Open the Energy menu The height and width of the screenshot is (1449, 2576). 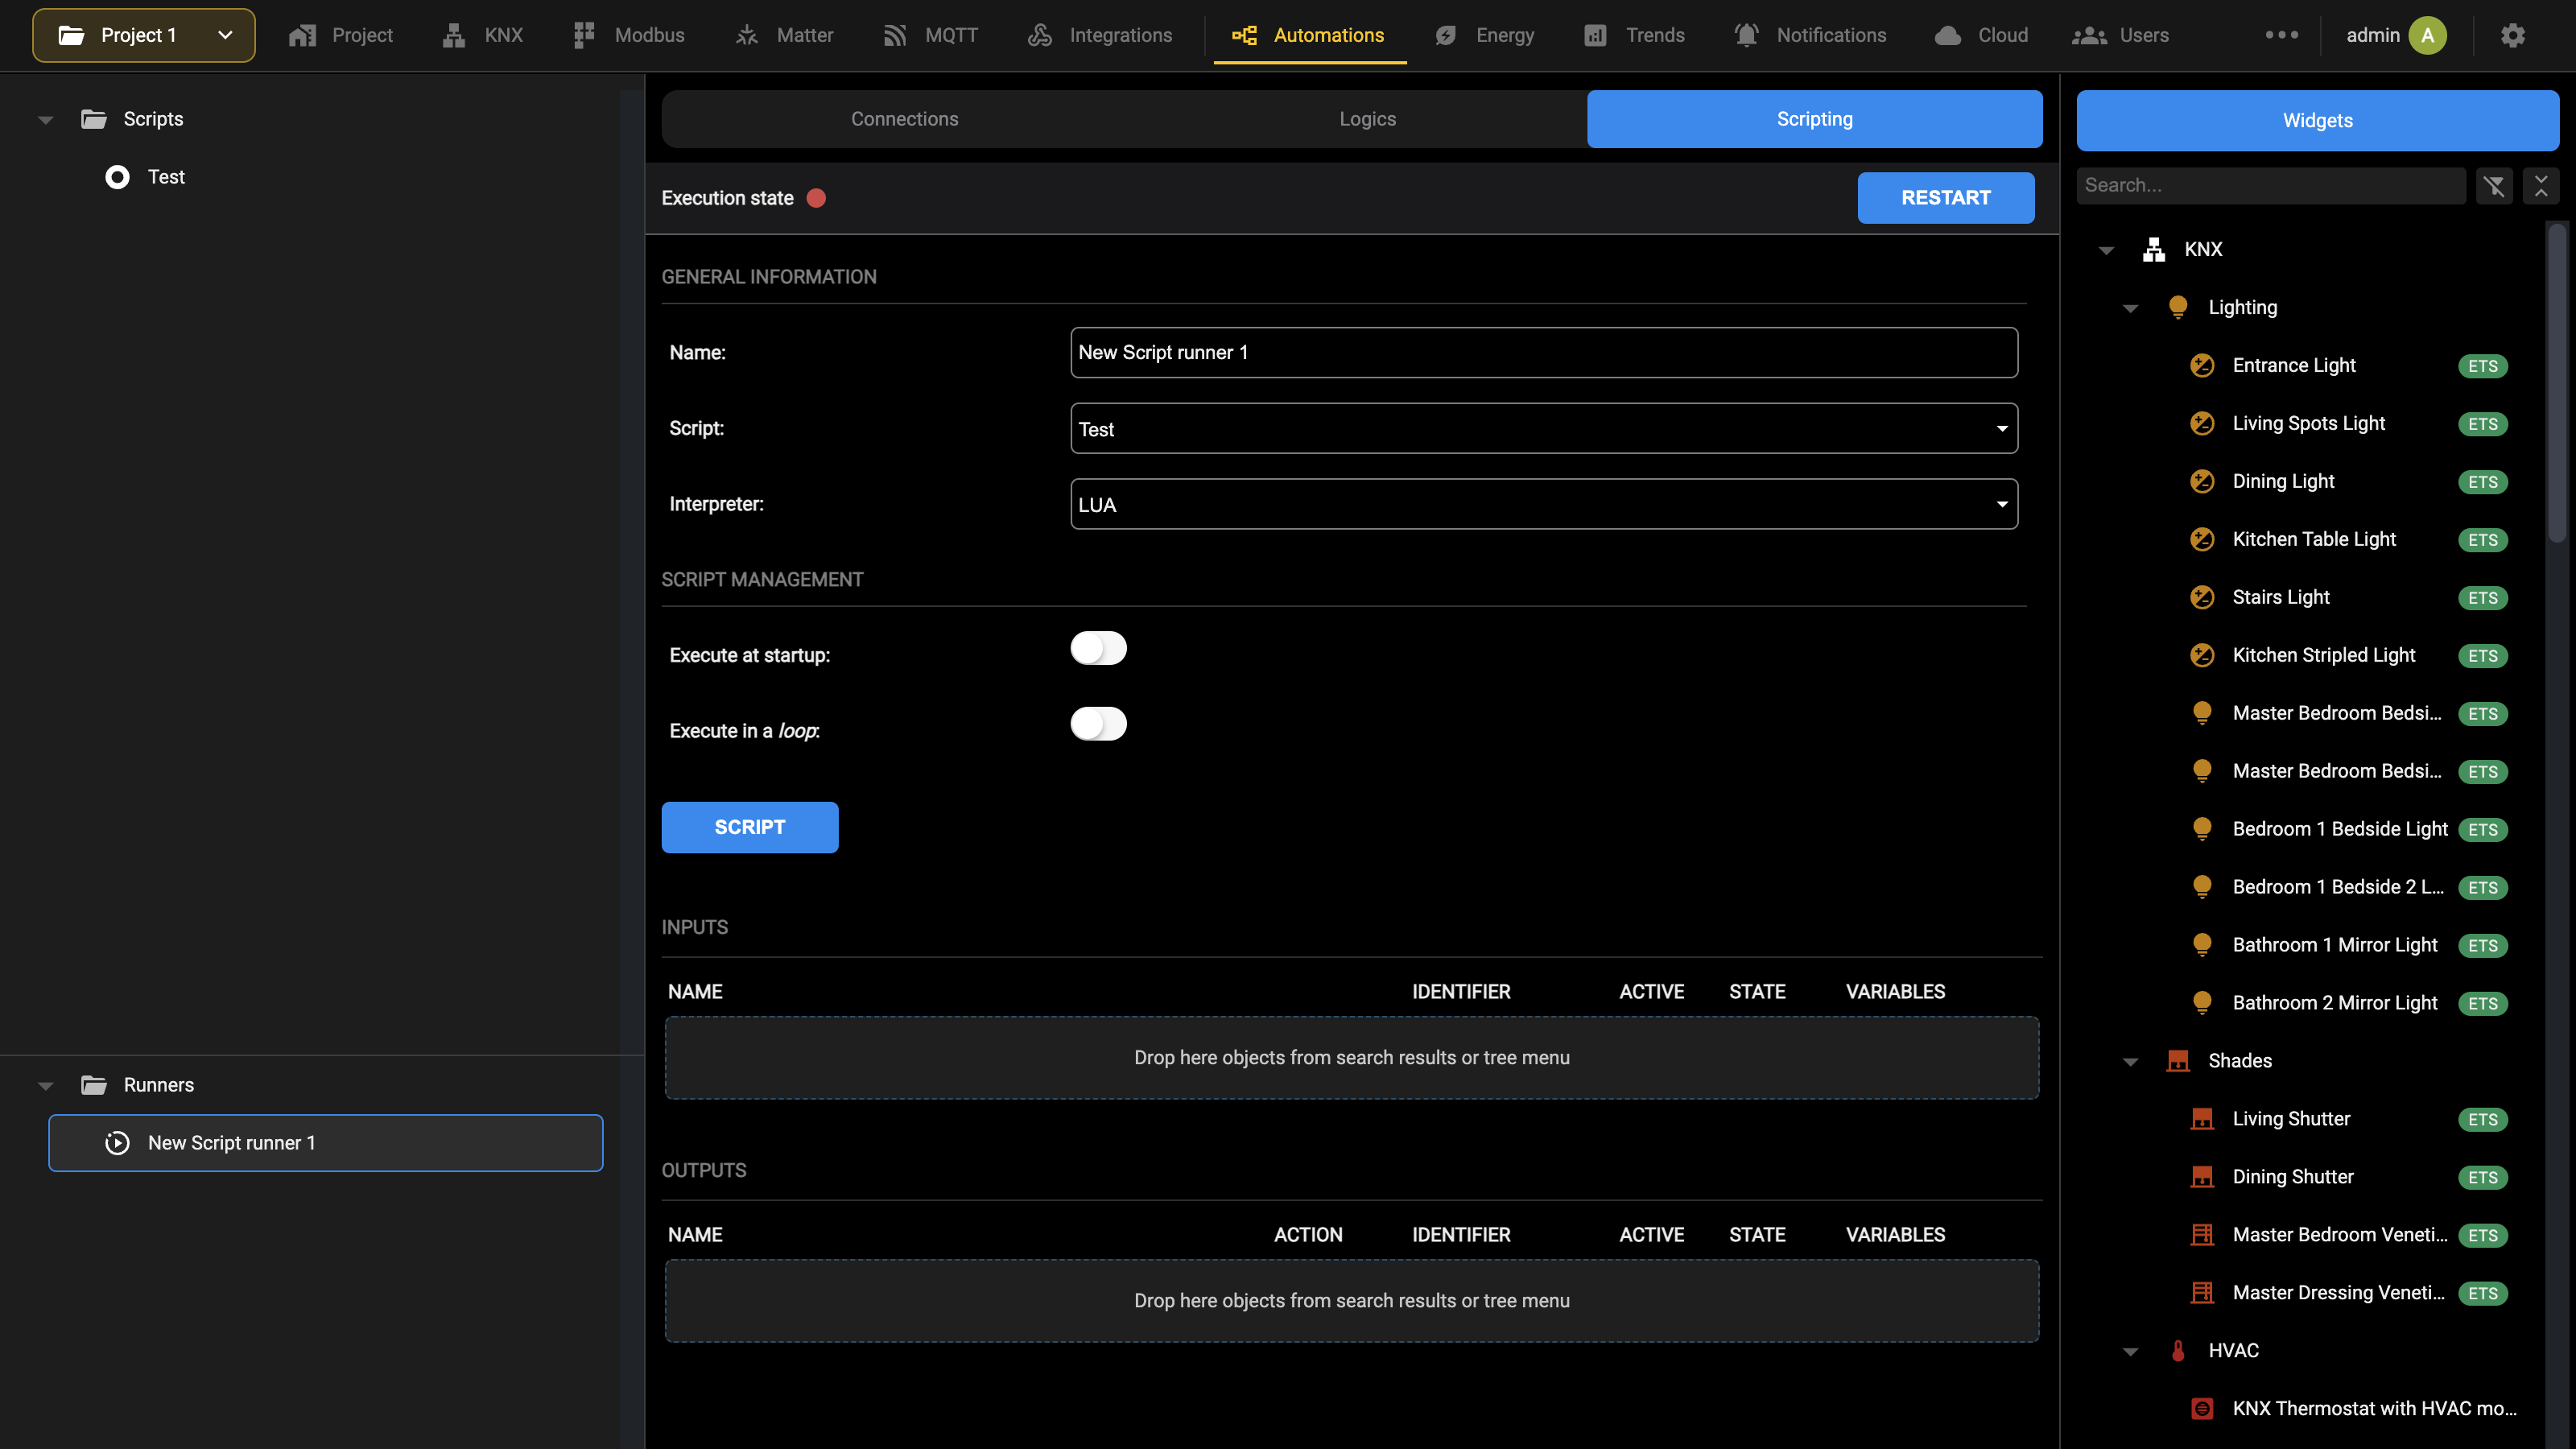point(1485,35)
